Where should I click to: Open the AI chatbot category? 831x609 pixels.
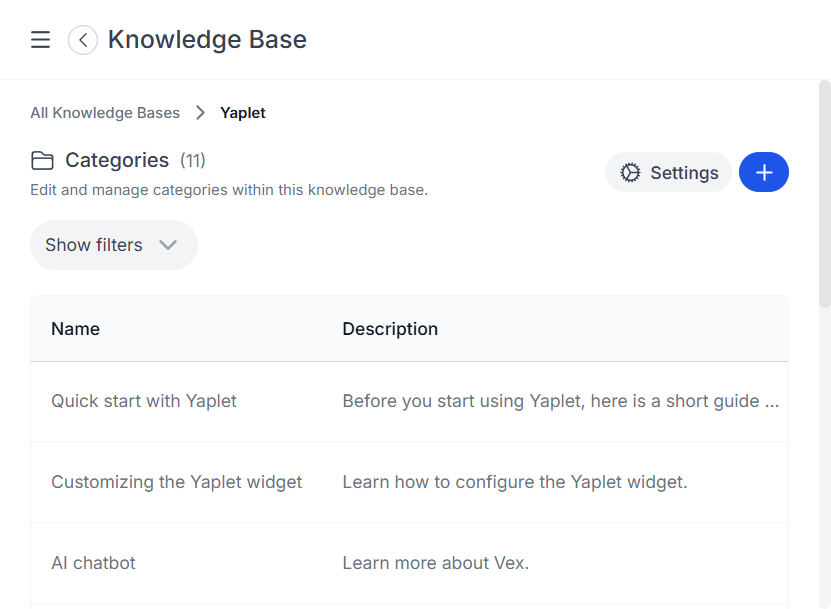93,563
